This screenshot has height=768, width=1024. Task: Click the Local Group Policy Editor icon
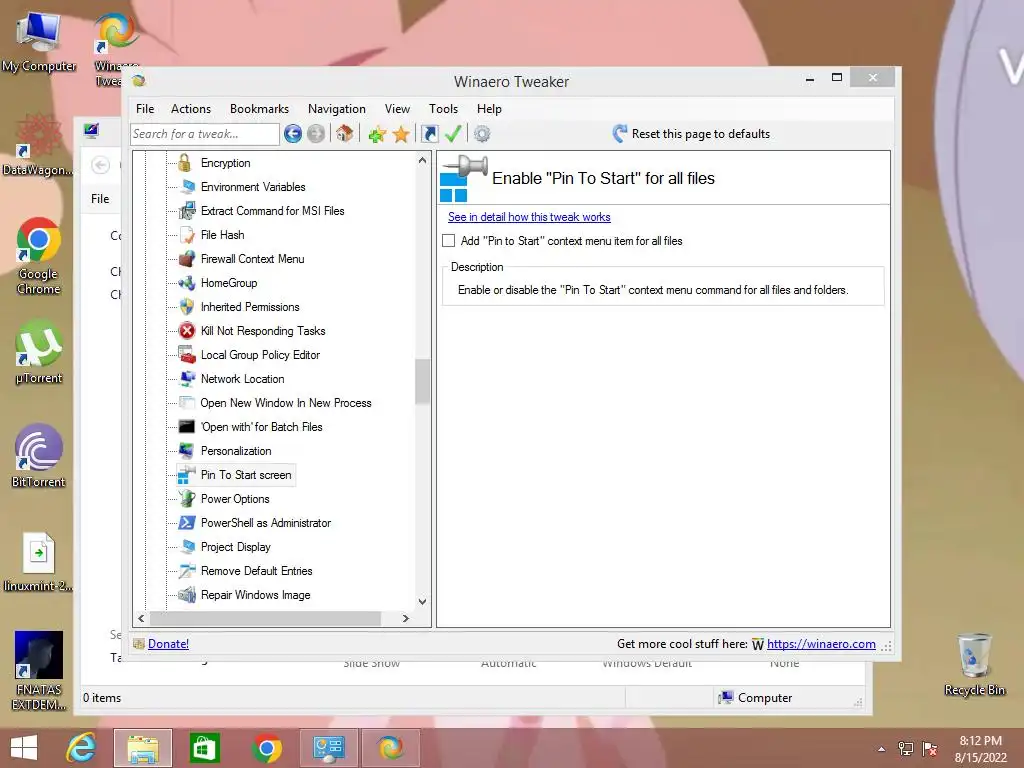pos(187,355)
